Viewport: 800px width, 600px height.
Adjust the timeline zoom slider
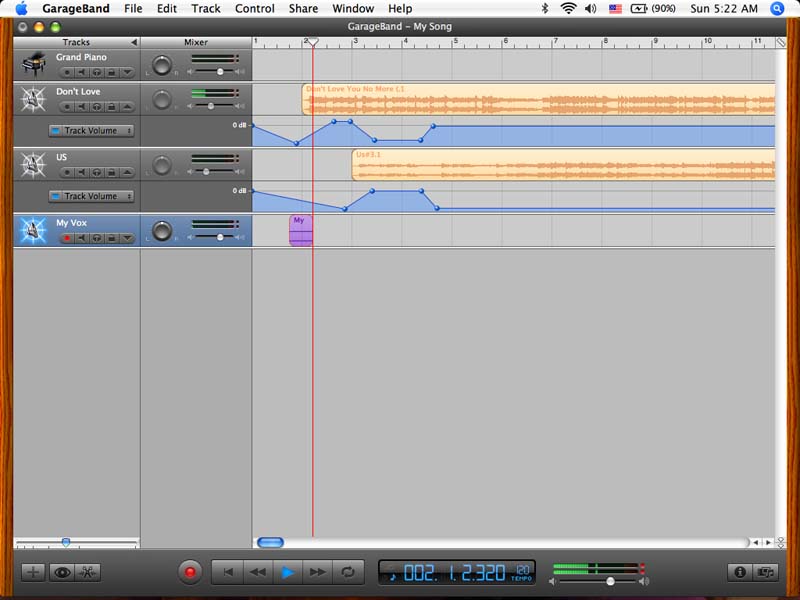(x=66, y=542)
